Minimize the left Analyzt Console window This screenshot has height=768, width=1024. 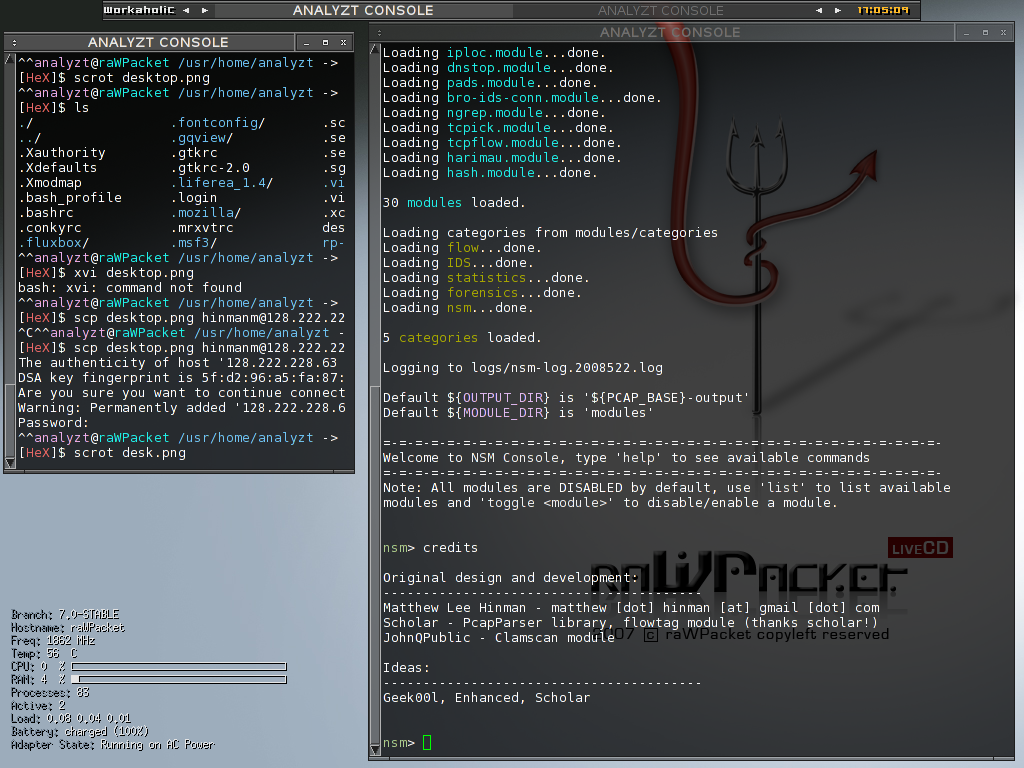306,43
